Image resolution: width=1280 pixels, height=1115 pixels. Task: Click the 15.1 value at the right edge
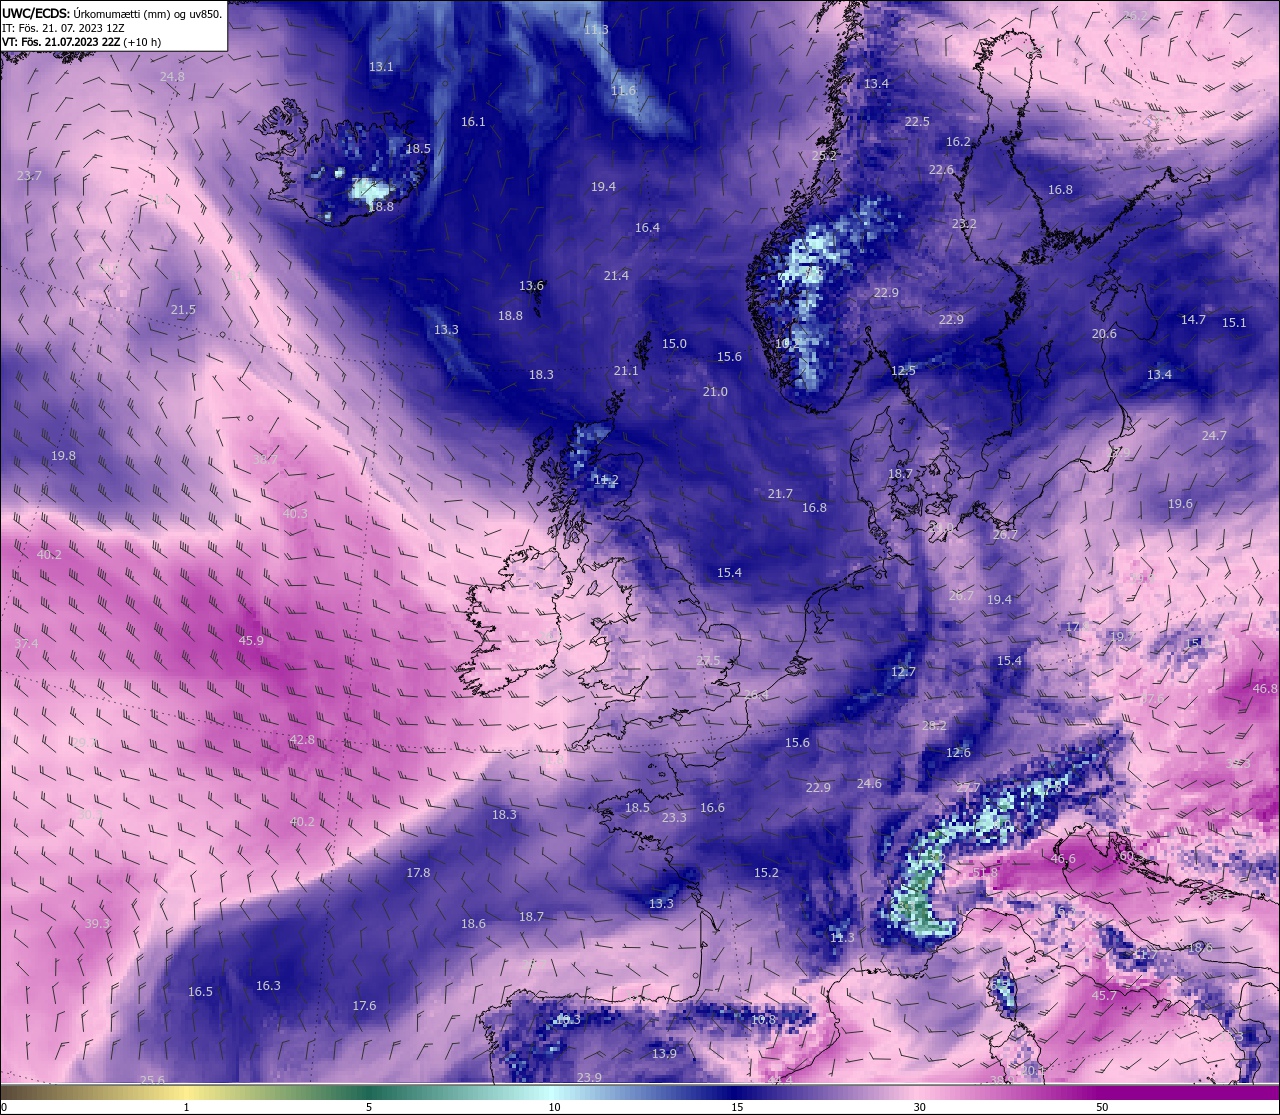pos(1234,323)
